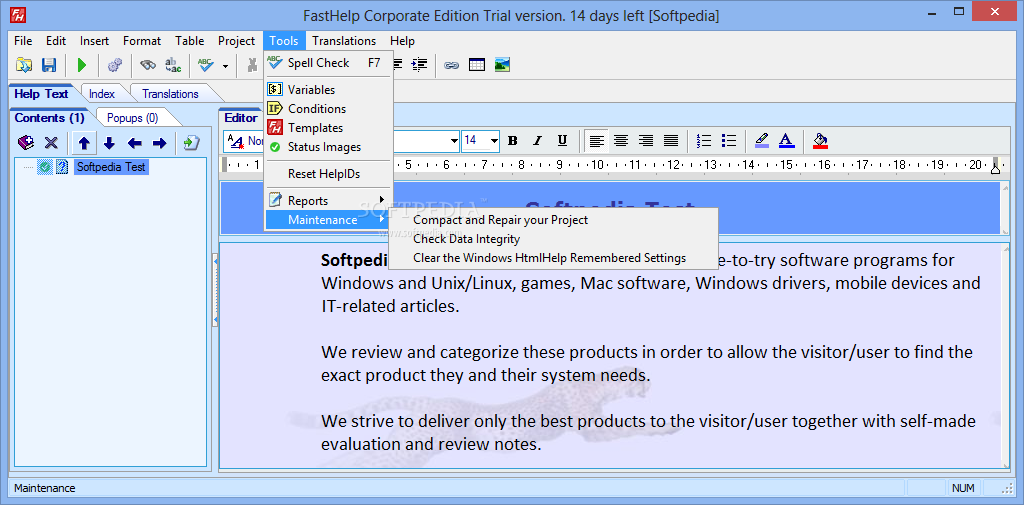Click the vertical scrollbar of the editor body
The image size is (1024, 505).
(x=1006, y=355)
